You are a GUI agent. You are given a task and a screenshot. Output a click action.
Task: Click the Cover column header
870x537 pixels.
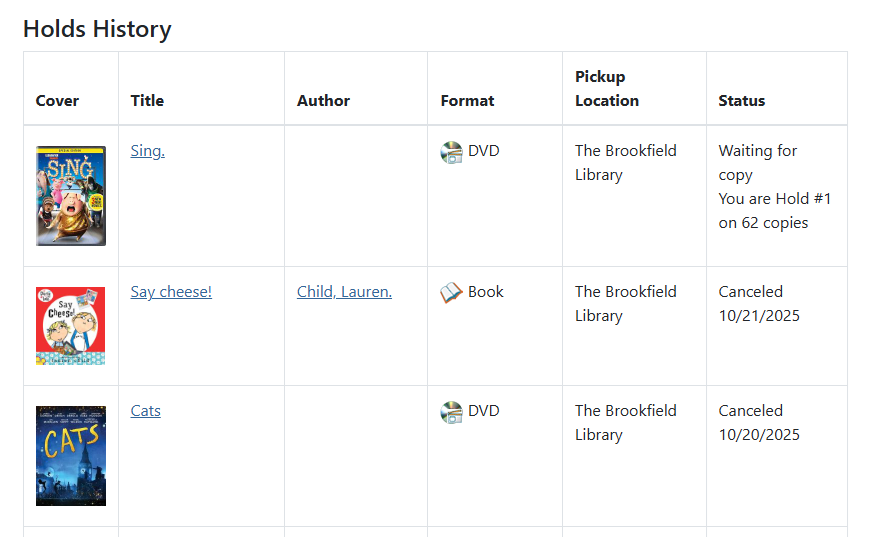[57, 101]
